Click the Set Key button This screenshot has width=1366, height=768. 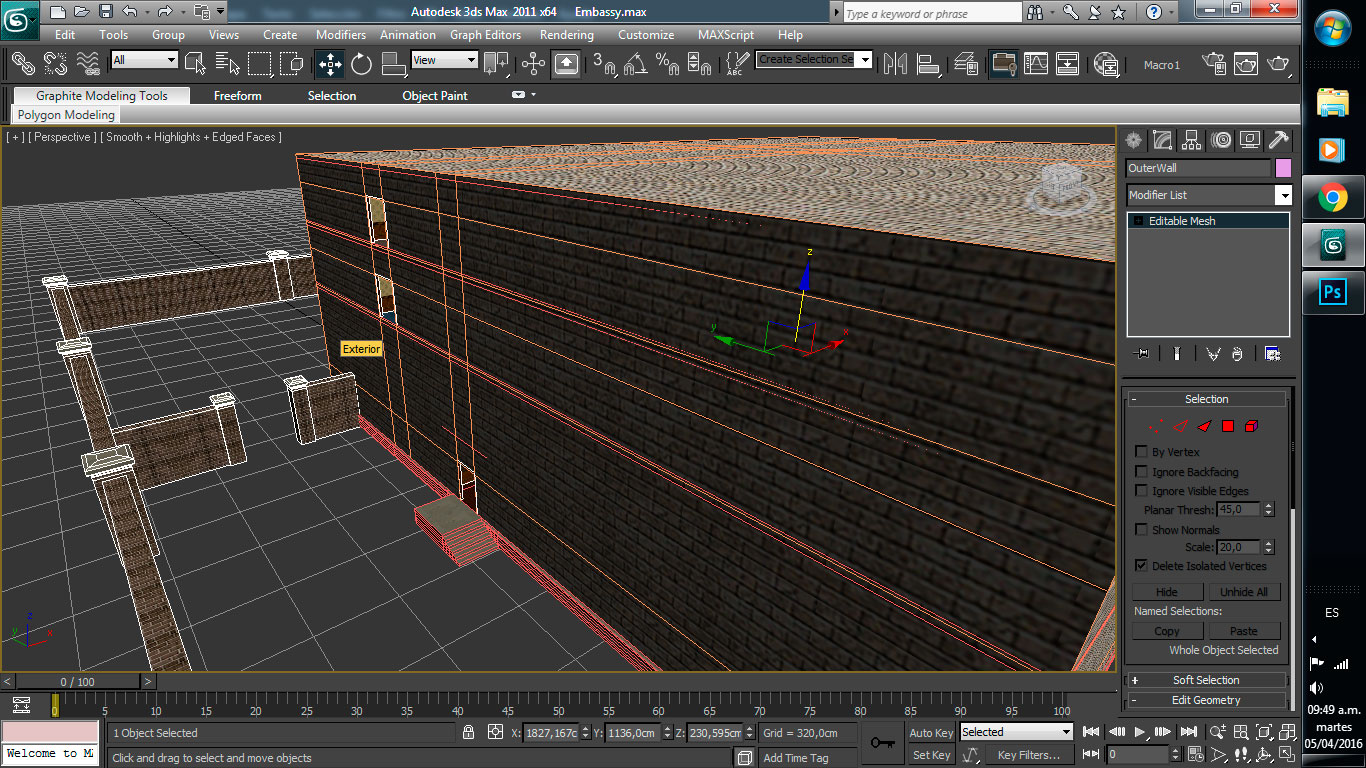point(931,755)
